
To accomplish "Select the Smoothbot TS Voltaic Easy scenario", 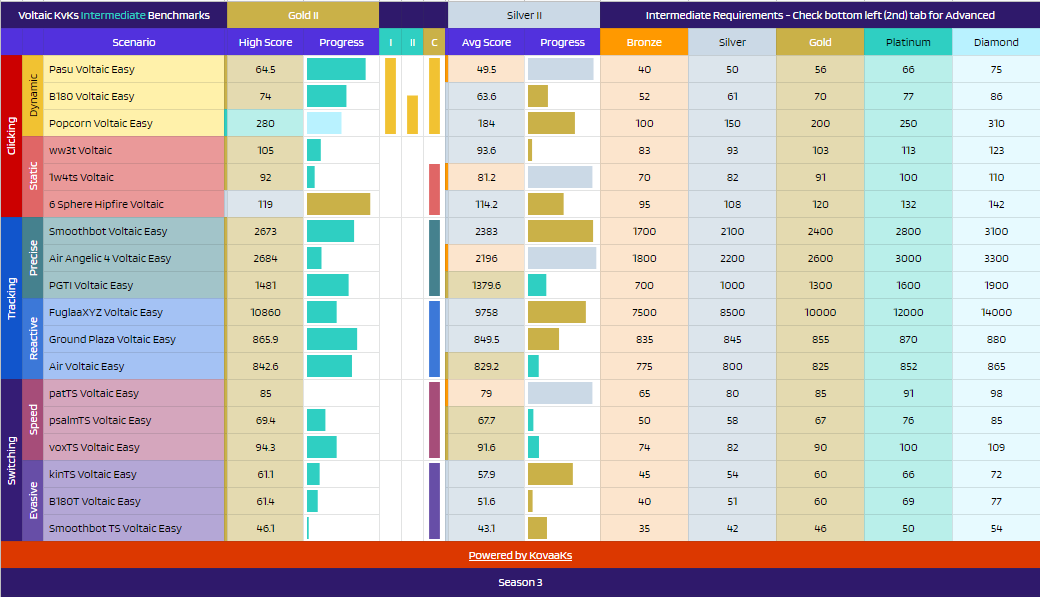I will pyautogui.click(x=133, y=528).
